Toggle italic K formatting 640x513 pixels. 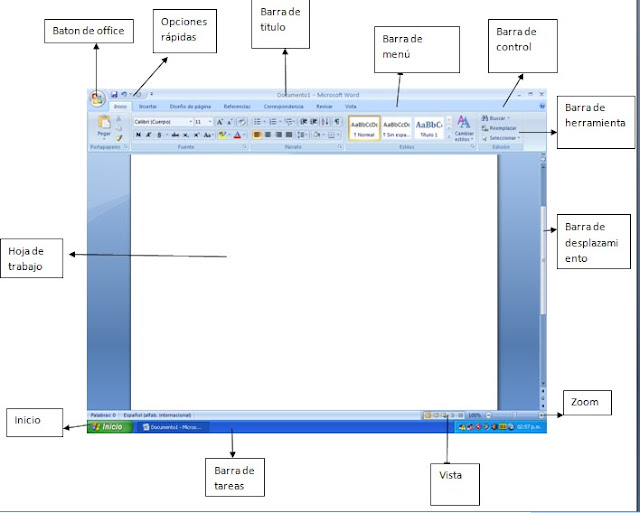(149, 135)
